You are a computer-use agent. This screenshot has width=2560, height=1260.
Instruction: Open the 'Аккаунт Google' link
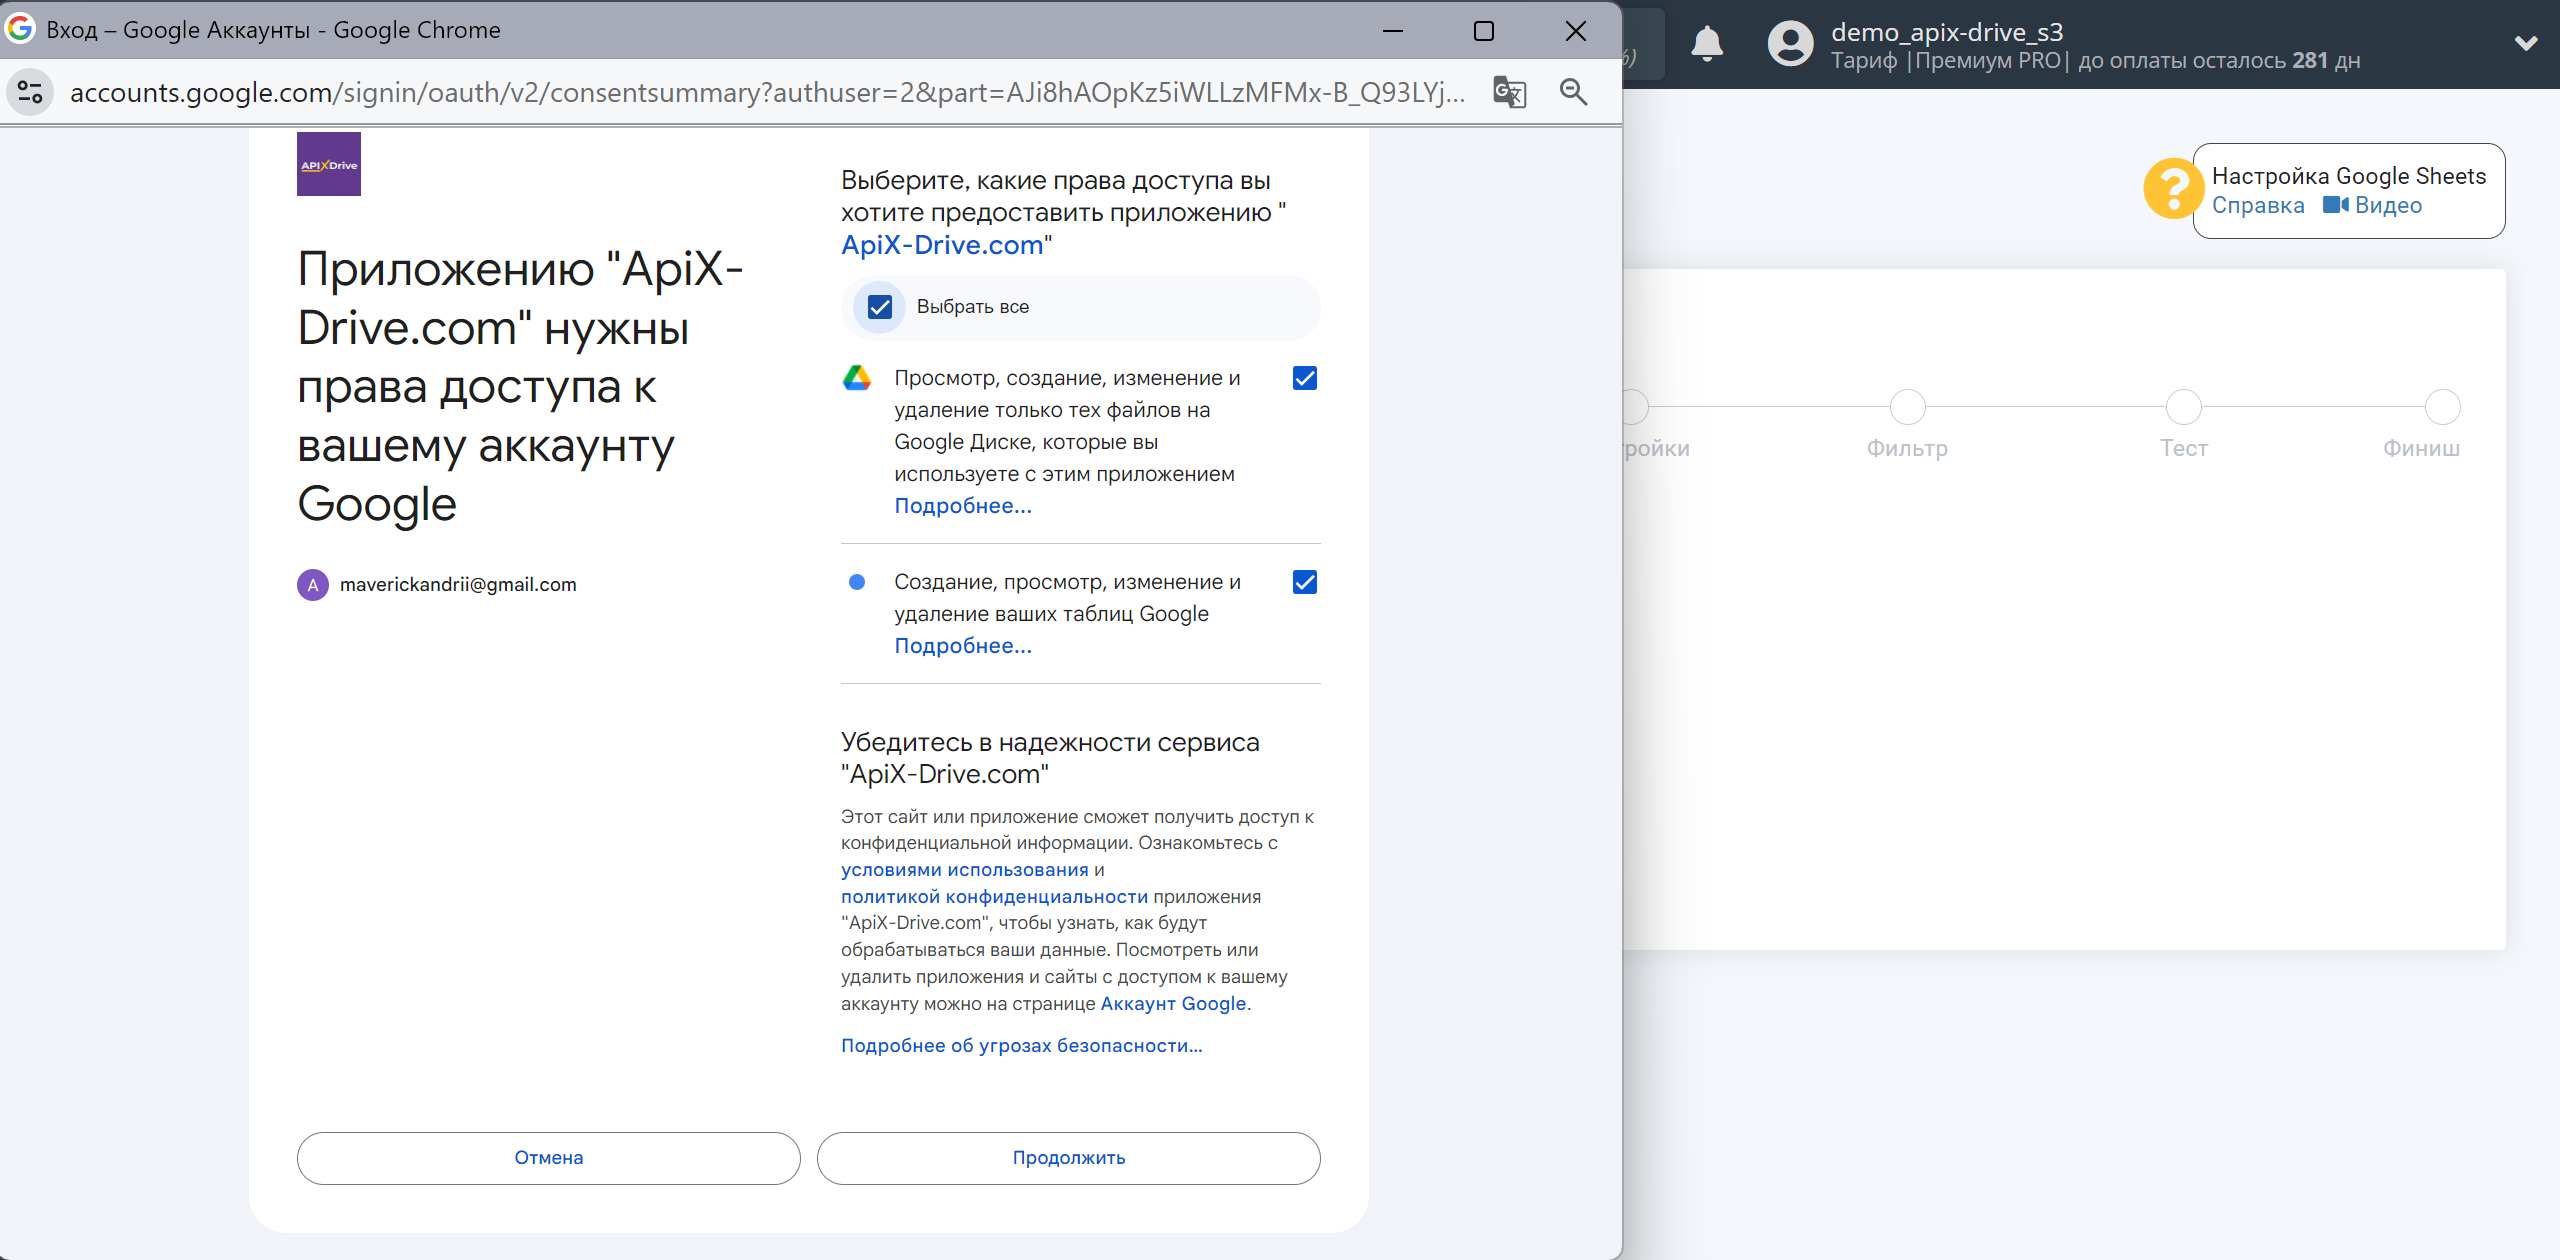(1173, 1004)
